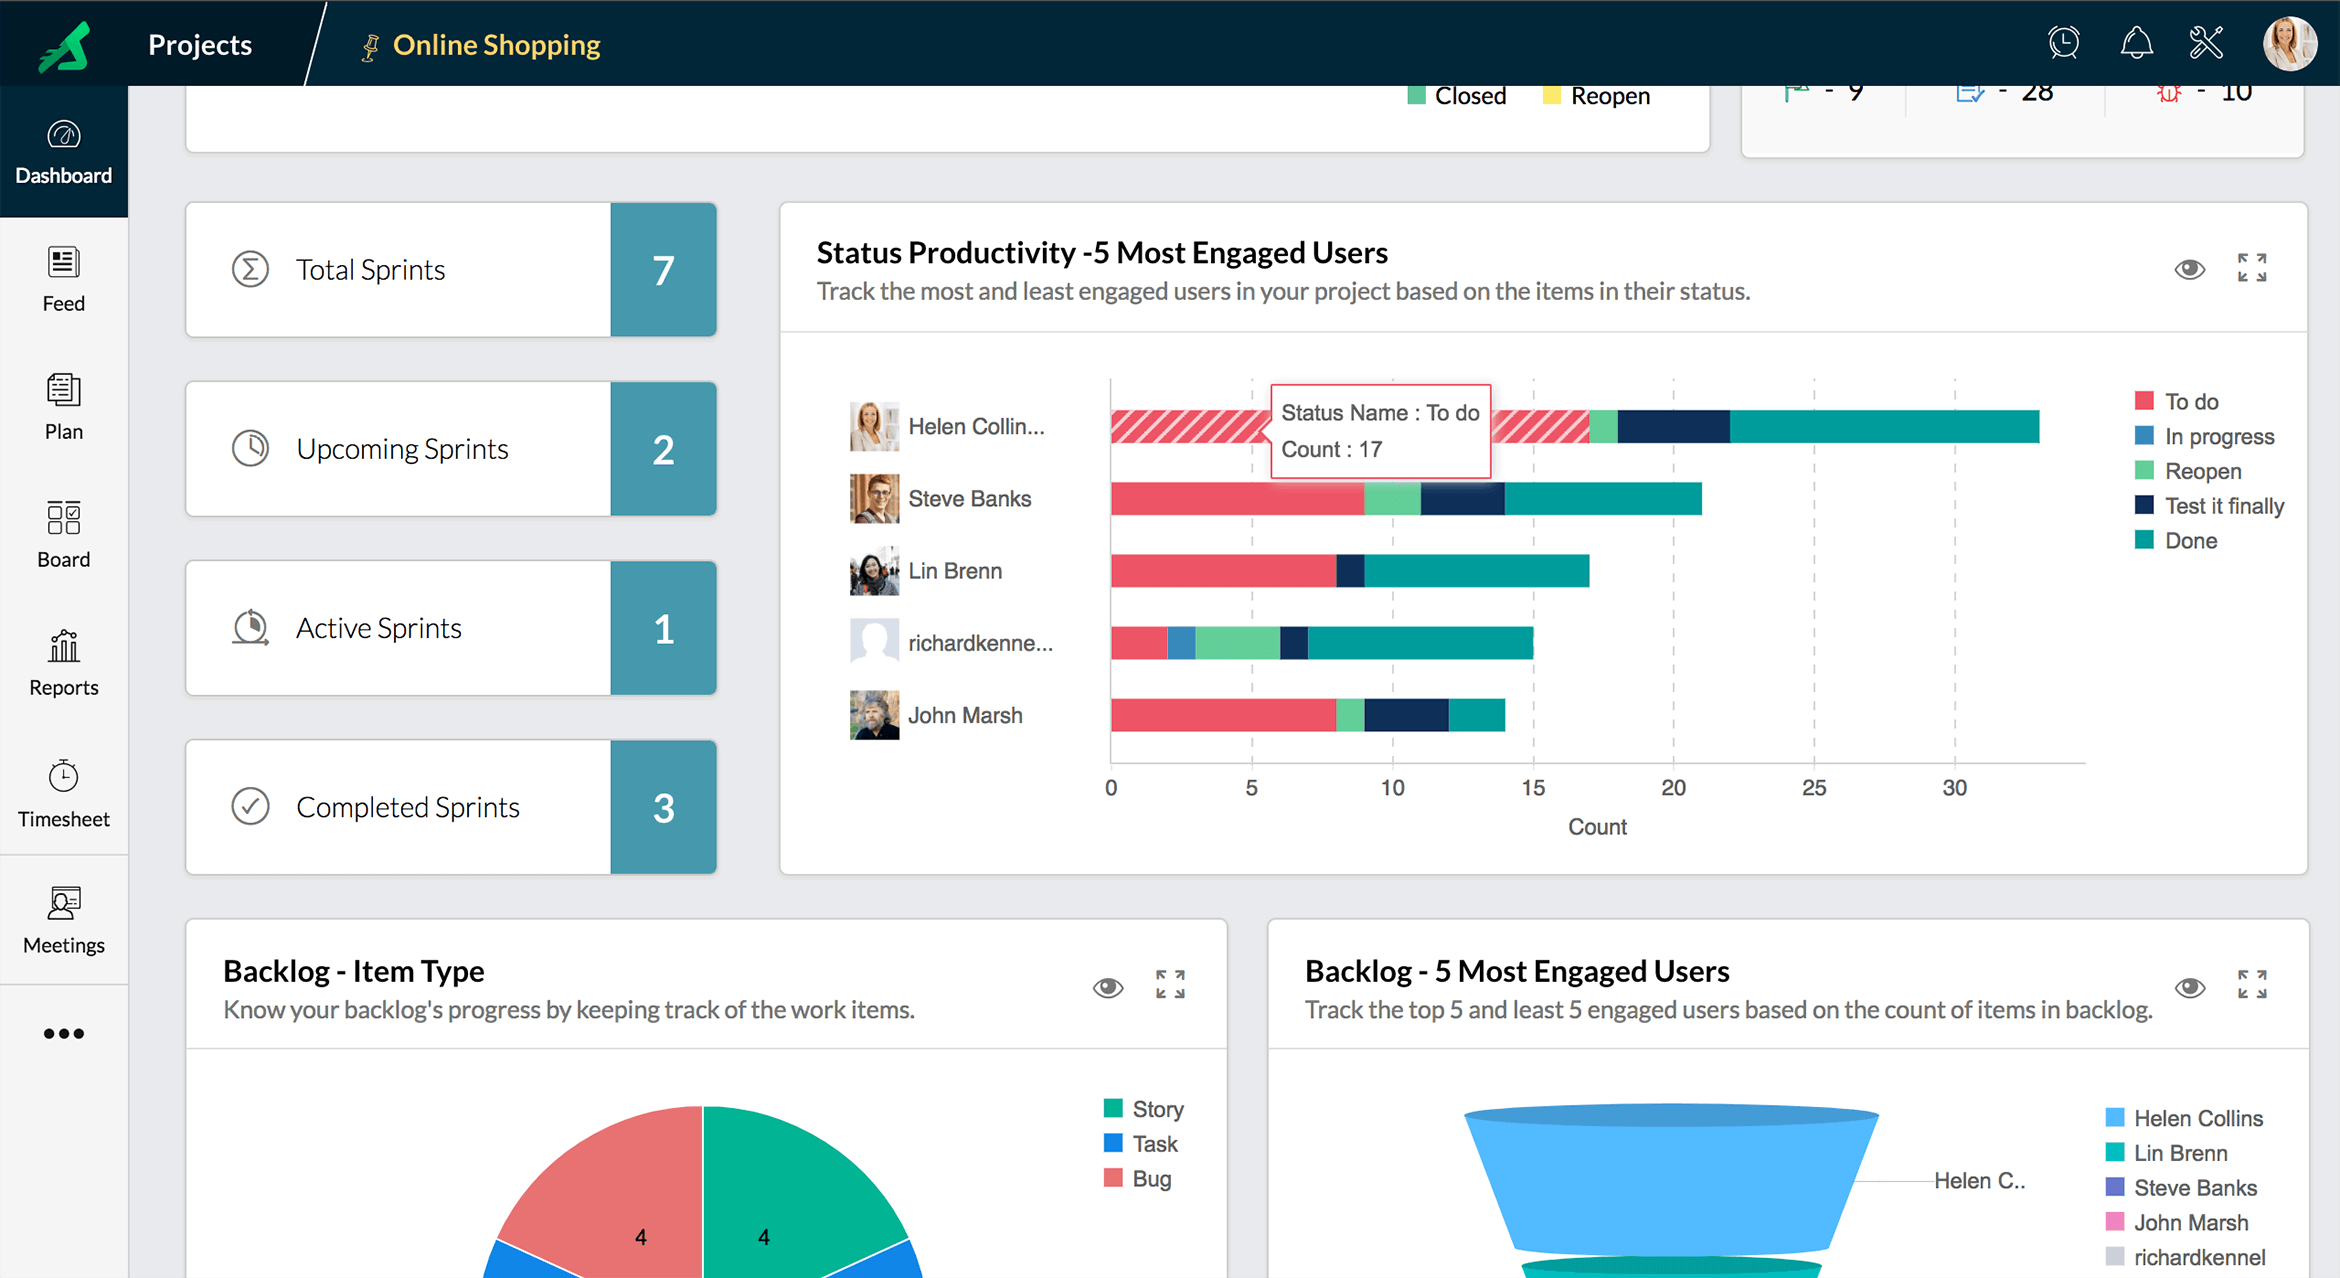The height and width of the screenshot is (1278, 2340).
Task: Toggle John Marsh legend in funnel chart
Action: pos(2177,1223)
